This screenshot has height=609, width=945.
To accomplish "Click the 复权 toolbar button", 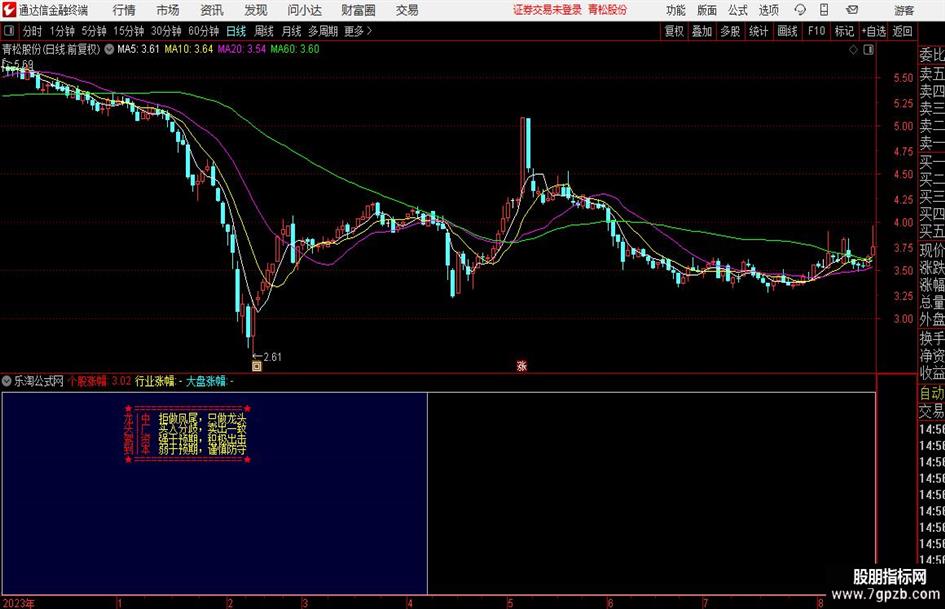I will point(674,31).
